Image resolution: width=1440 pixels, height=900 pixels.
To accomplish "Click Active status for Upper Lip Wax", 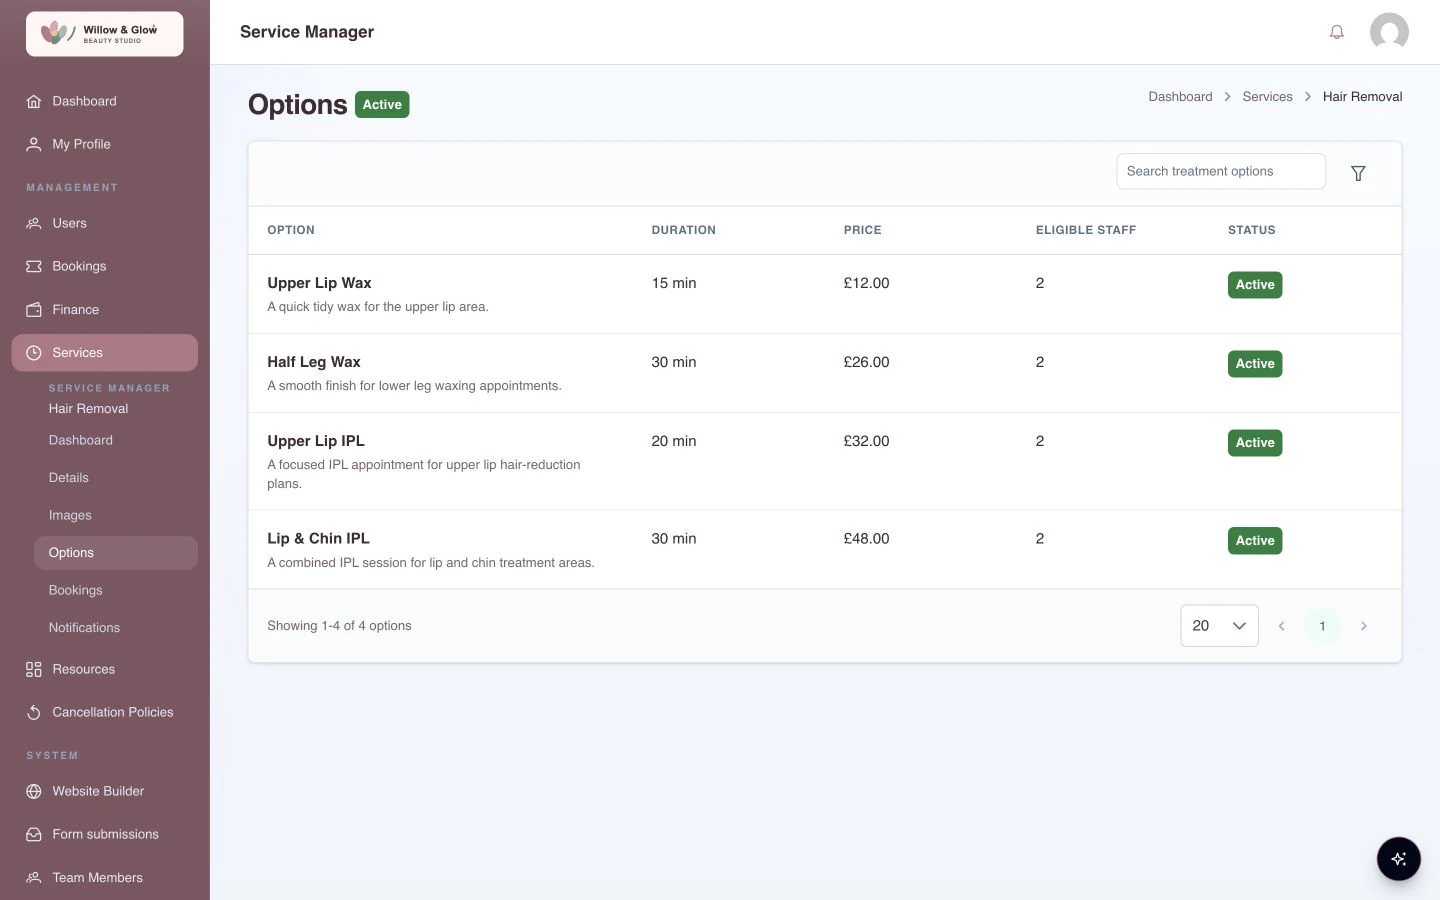I will (x=1255, y=285).
